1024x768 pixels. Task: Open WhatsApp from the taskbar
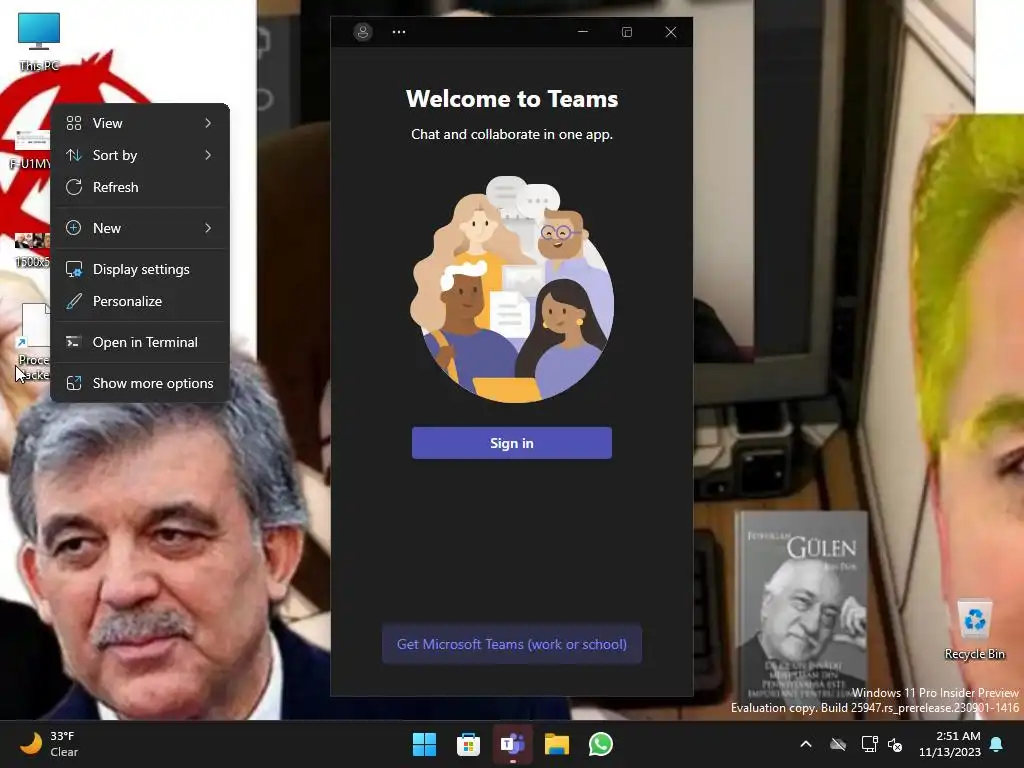pyautogui.click(x=601, y=744)
